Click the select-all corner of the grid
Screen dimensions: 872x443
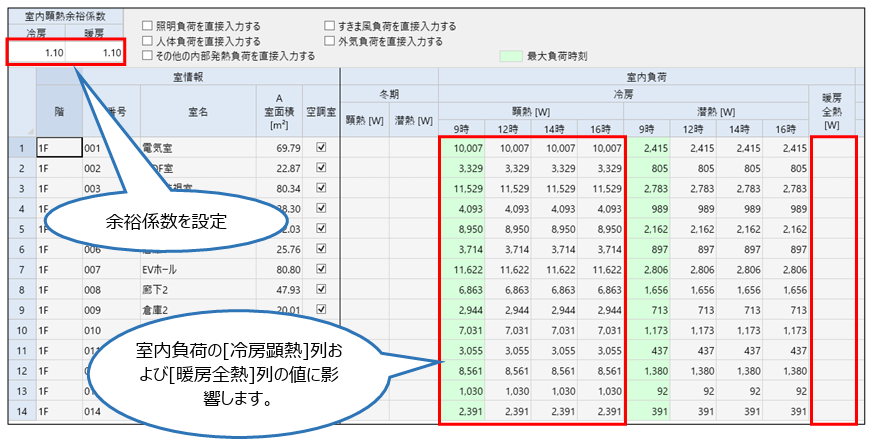click(19, 113)
